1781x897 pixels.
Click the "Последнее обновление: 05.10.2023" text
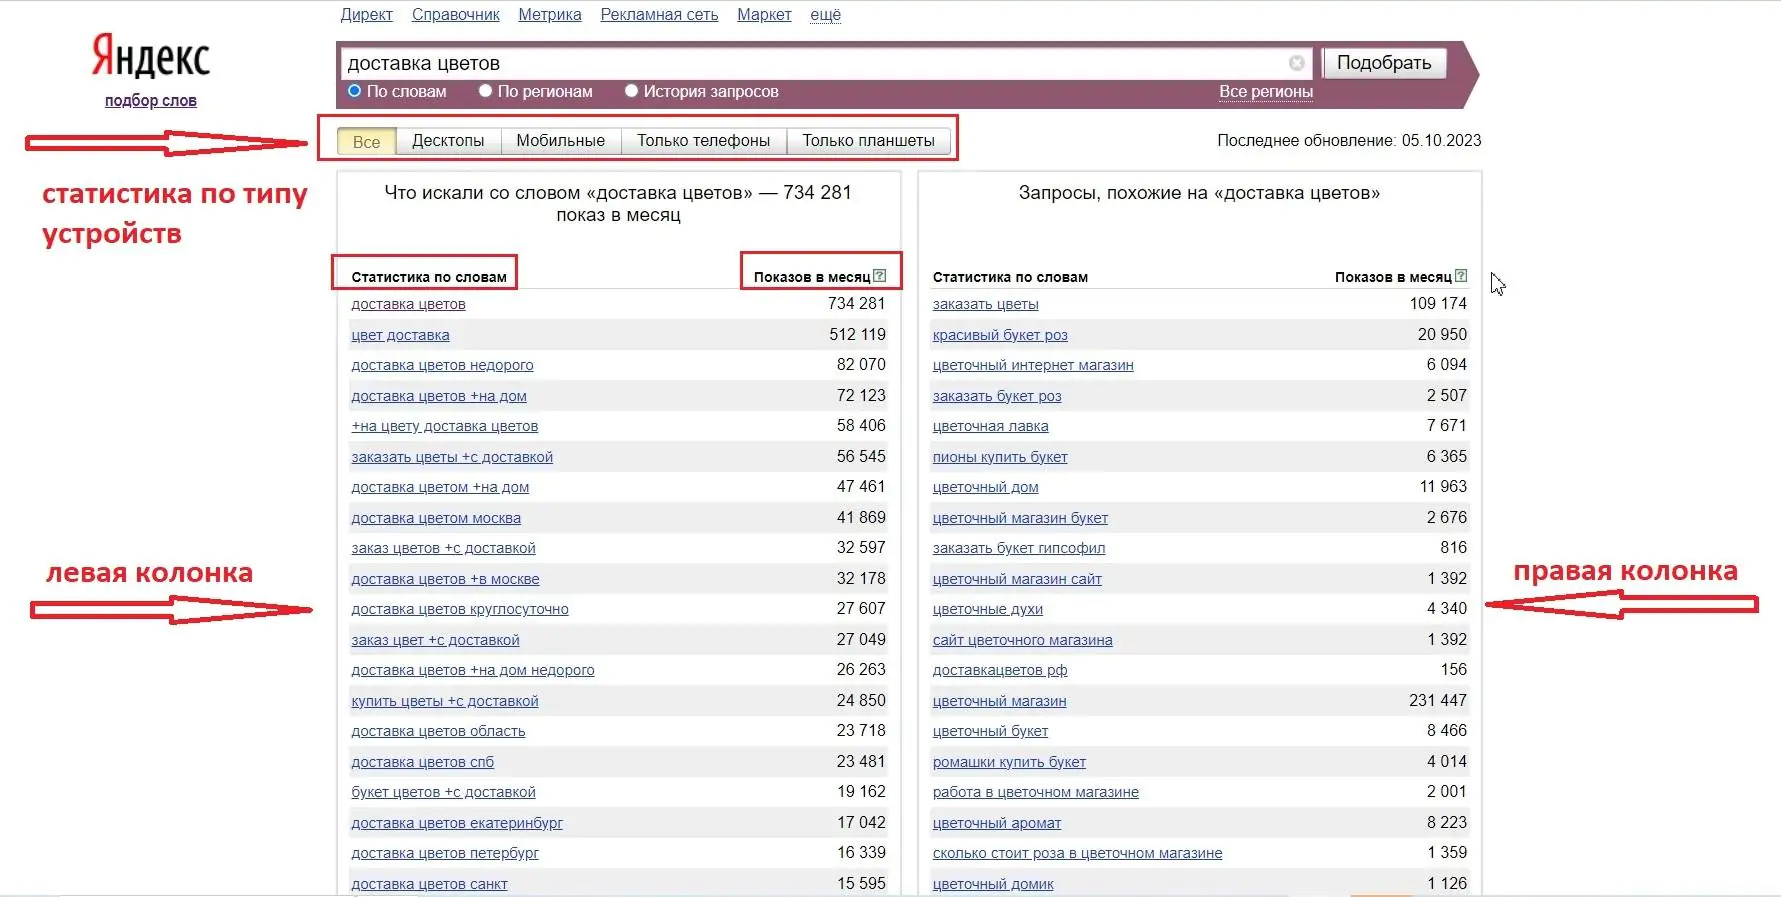[1349, 141]
